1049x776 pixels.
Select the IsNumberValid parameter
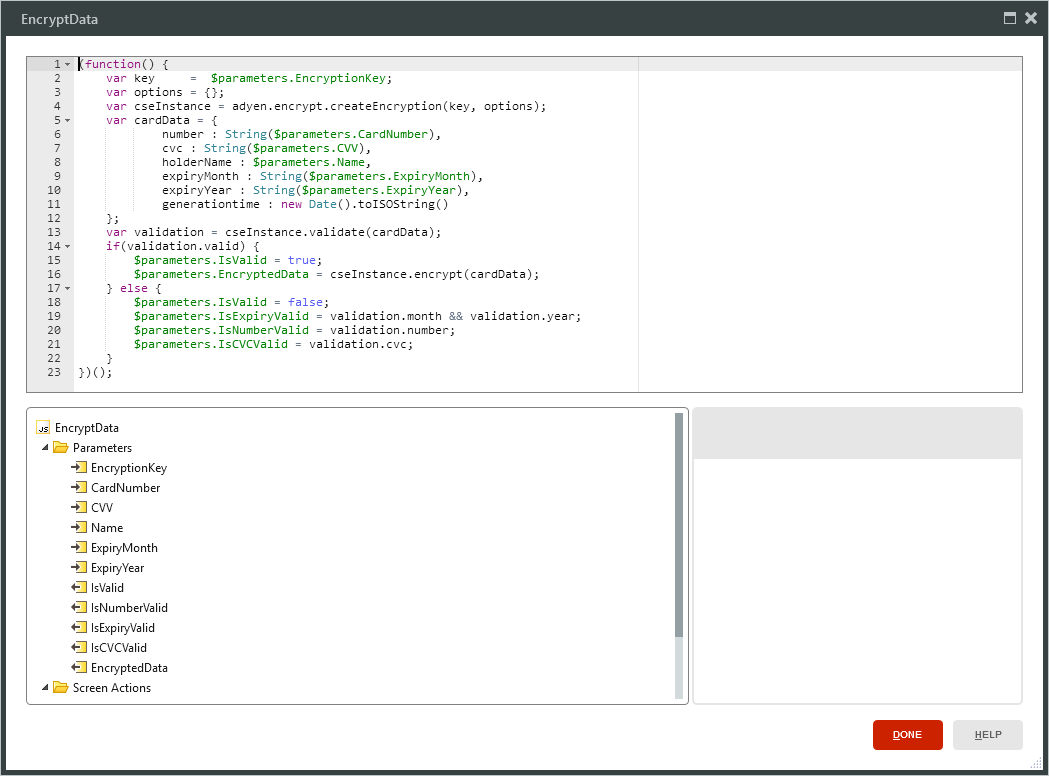click(x=129, y=608)
